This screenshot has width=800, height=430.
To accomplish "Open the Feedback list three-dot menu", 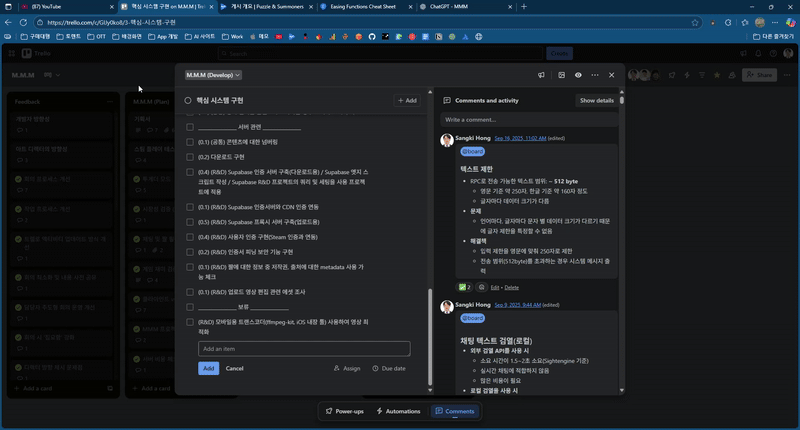I will (x=110, y=102).
